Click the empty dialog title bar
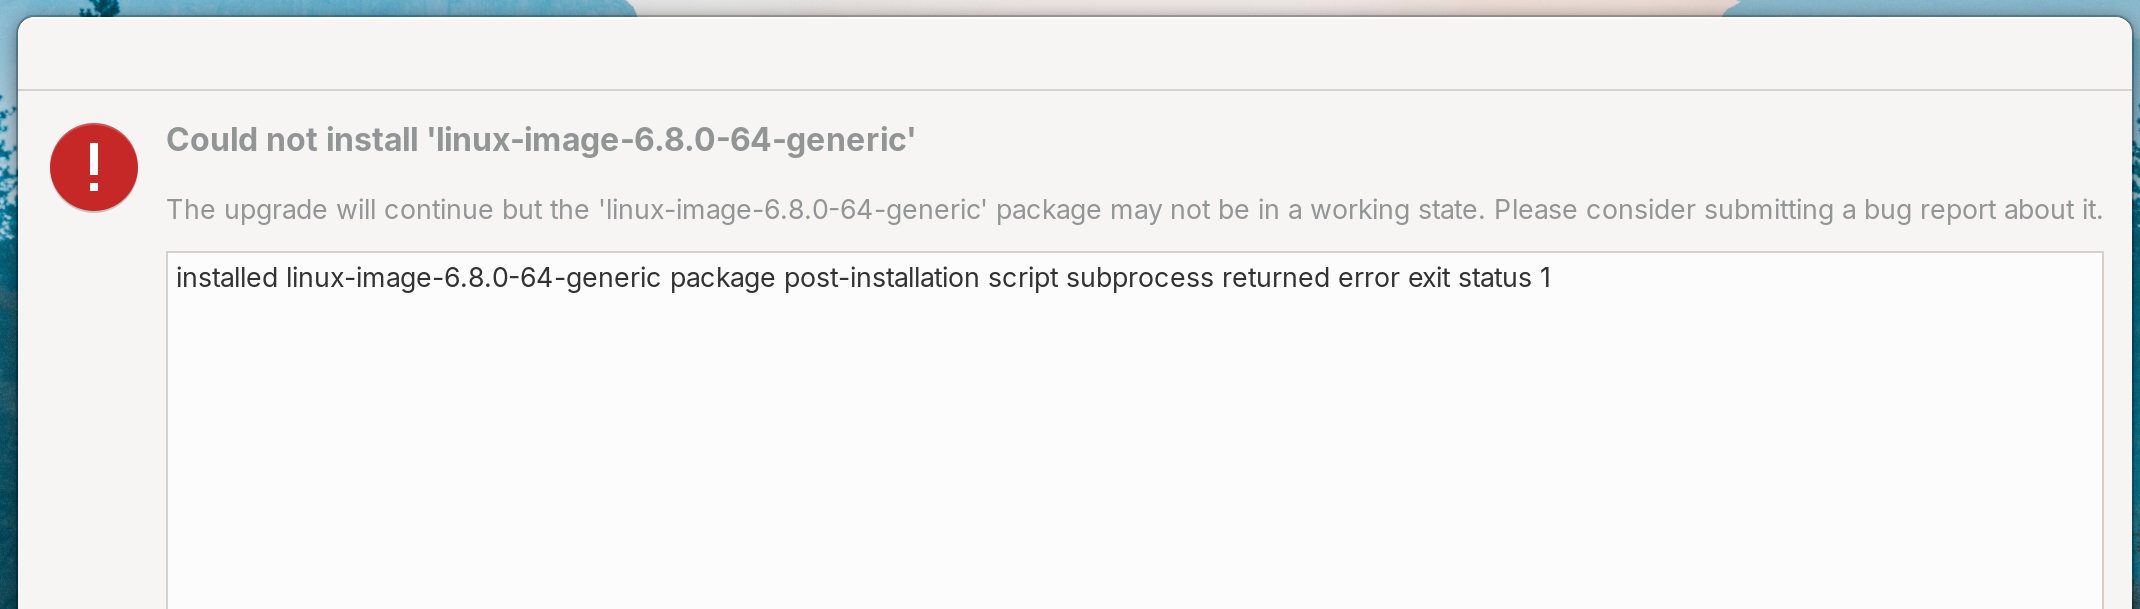The width and height of the screenshot is (2140, 609). point(1075,54)
